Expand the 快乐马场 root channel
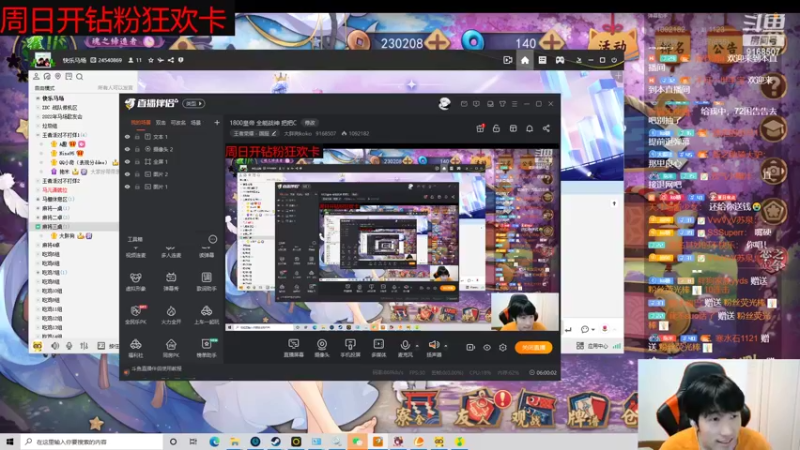800x450 pixels. 38,98
